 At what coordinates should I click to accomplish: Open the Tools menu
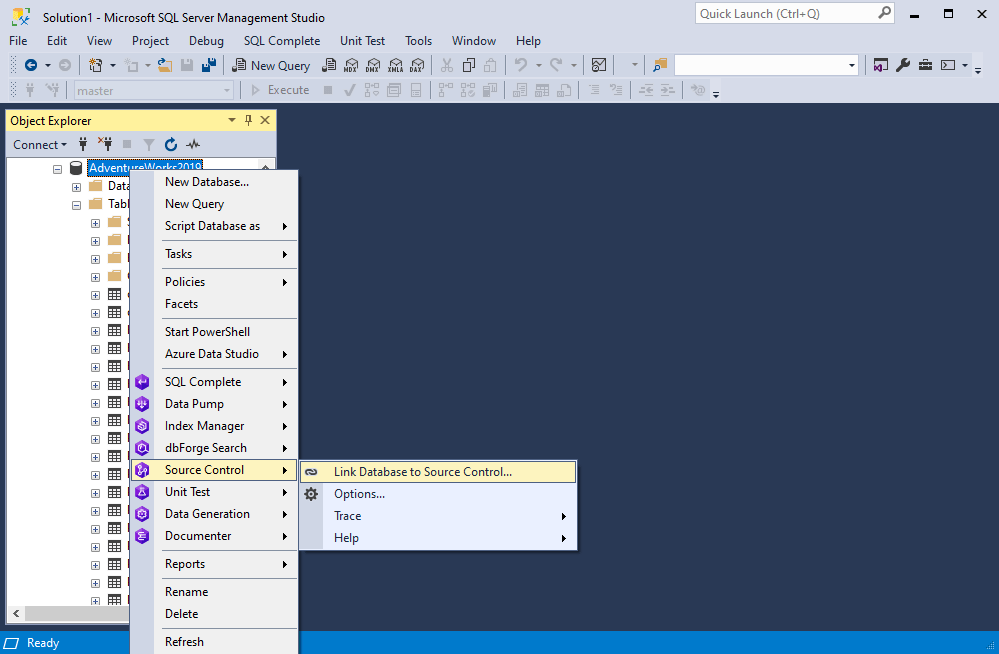coord(419,41)
